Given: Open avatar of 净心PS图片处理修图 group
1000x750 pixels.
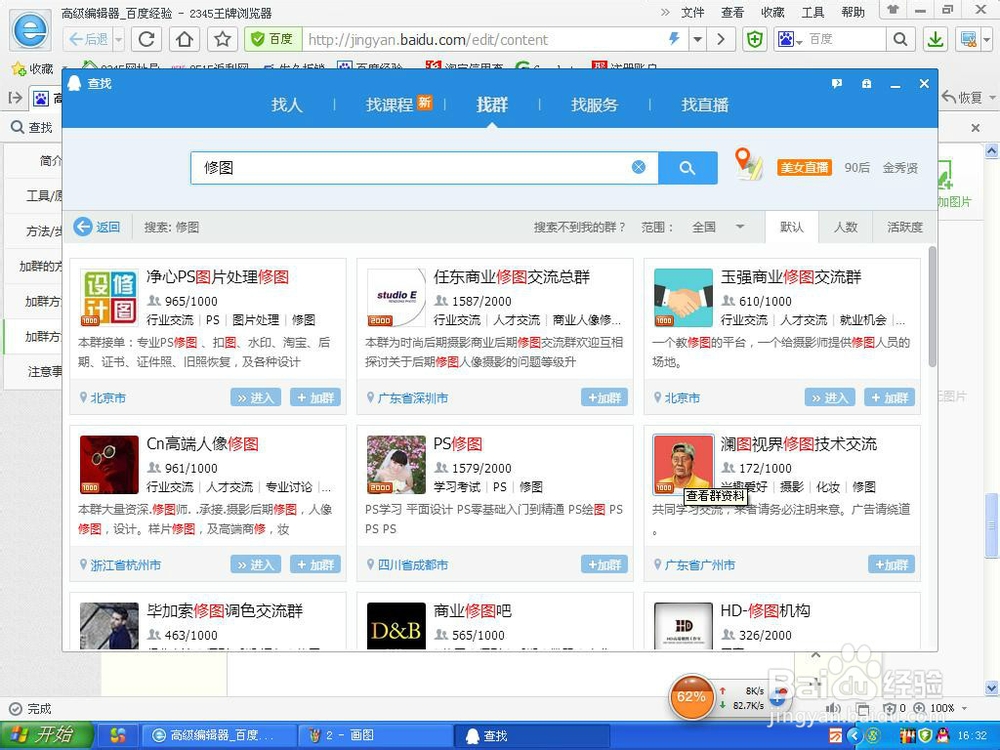Looking at the screenshot, I should pos(109,297).
